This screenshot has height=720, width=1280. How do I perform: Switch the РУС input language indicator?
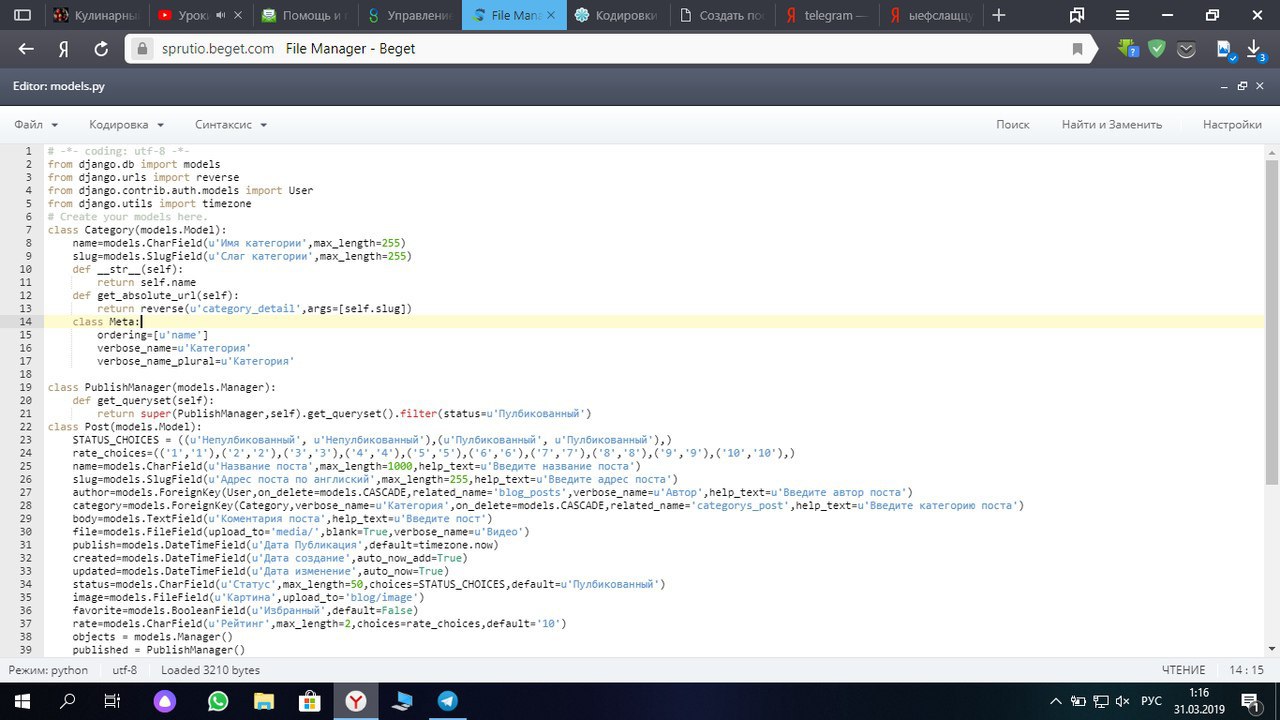point(1152,700)
